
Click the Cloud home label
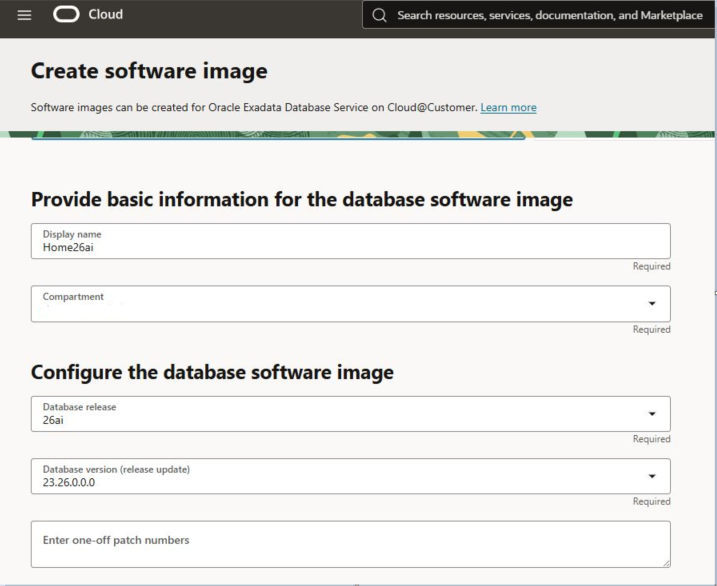(x=106, y=15)
